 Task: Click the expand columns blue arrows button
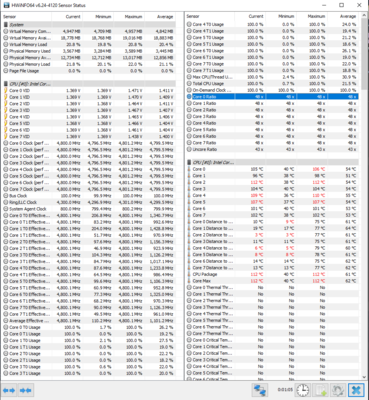(x=9, y=390)
